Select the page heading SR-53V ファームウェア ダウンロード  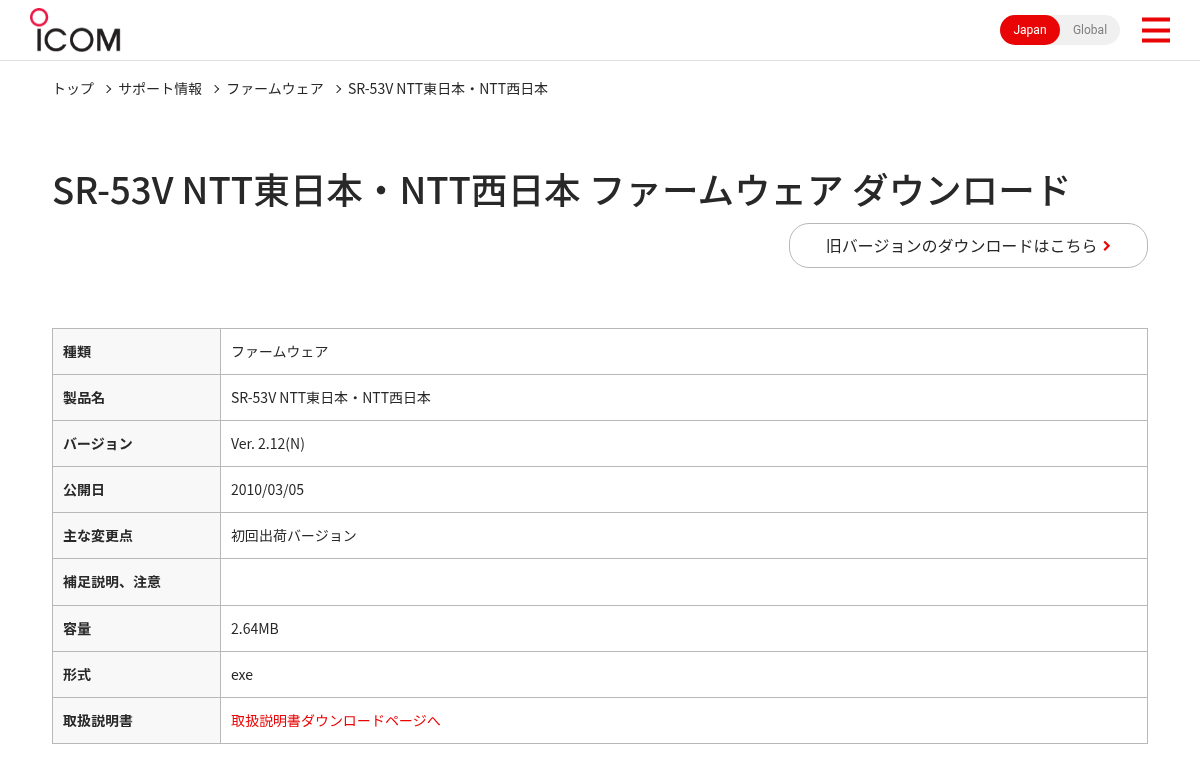point(561,190)
